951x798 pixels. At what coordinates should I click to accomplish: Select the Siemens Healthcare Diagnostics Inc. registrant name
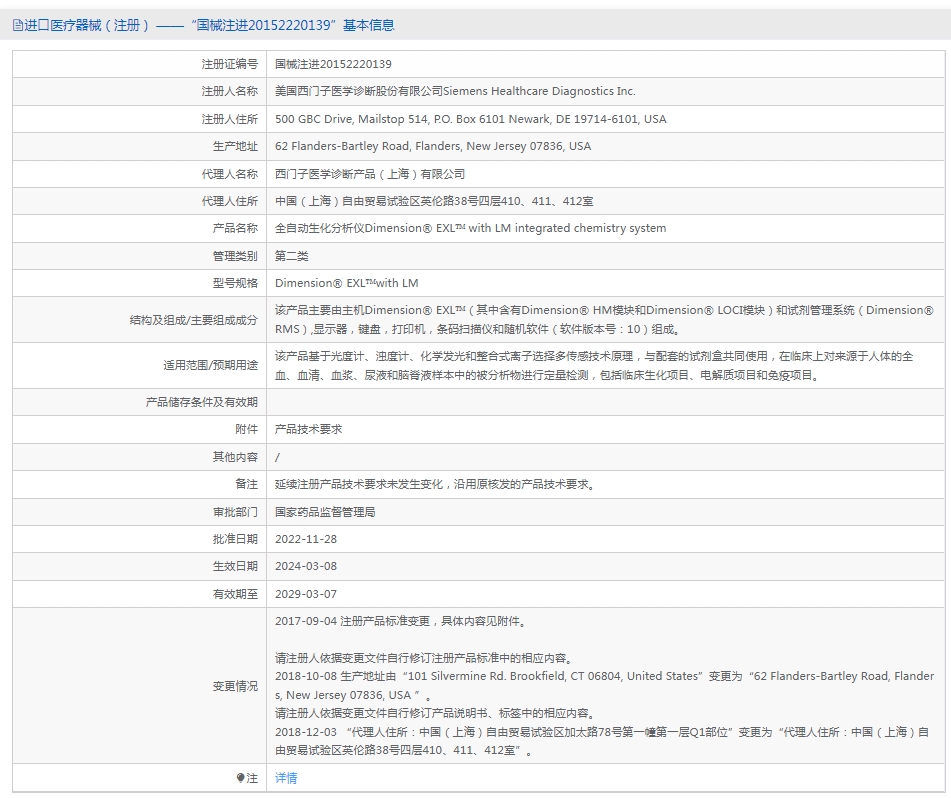coord(455,92)
